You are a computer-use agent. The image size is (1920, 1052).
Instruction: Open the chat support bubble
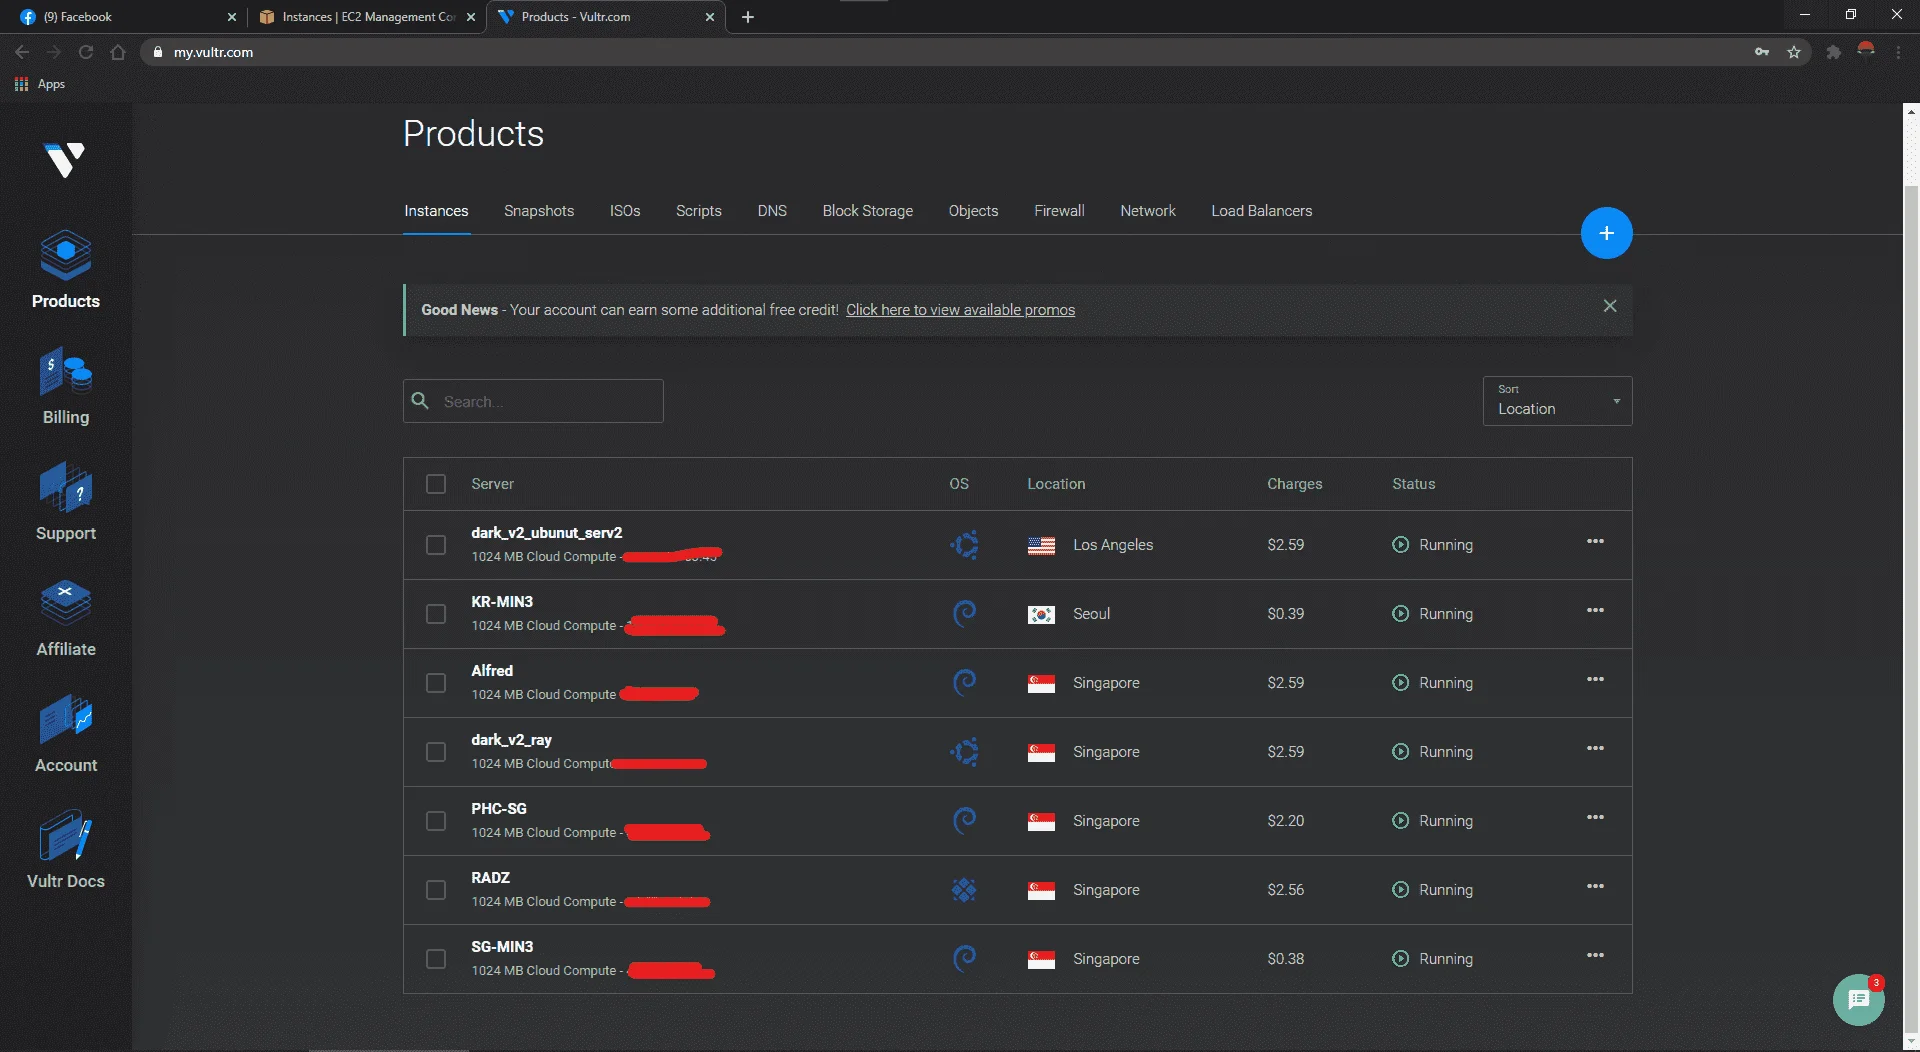pos(1858,999)
